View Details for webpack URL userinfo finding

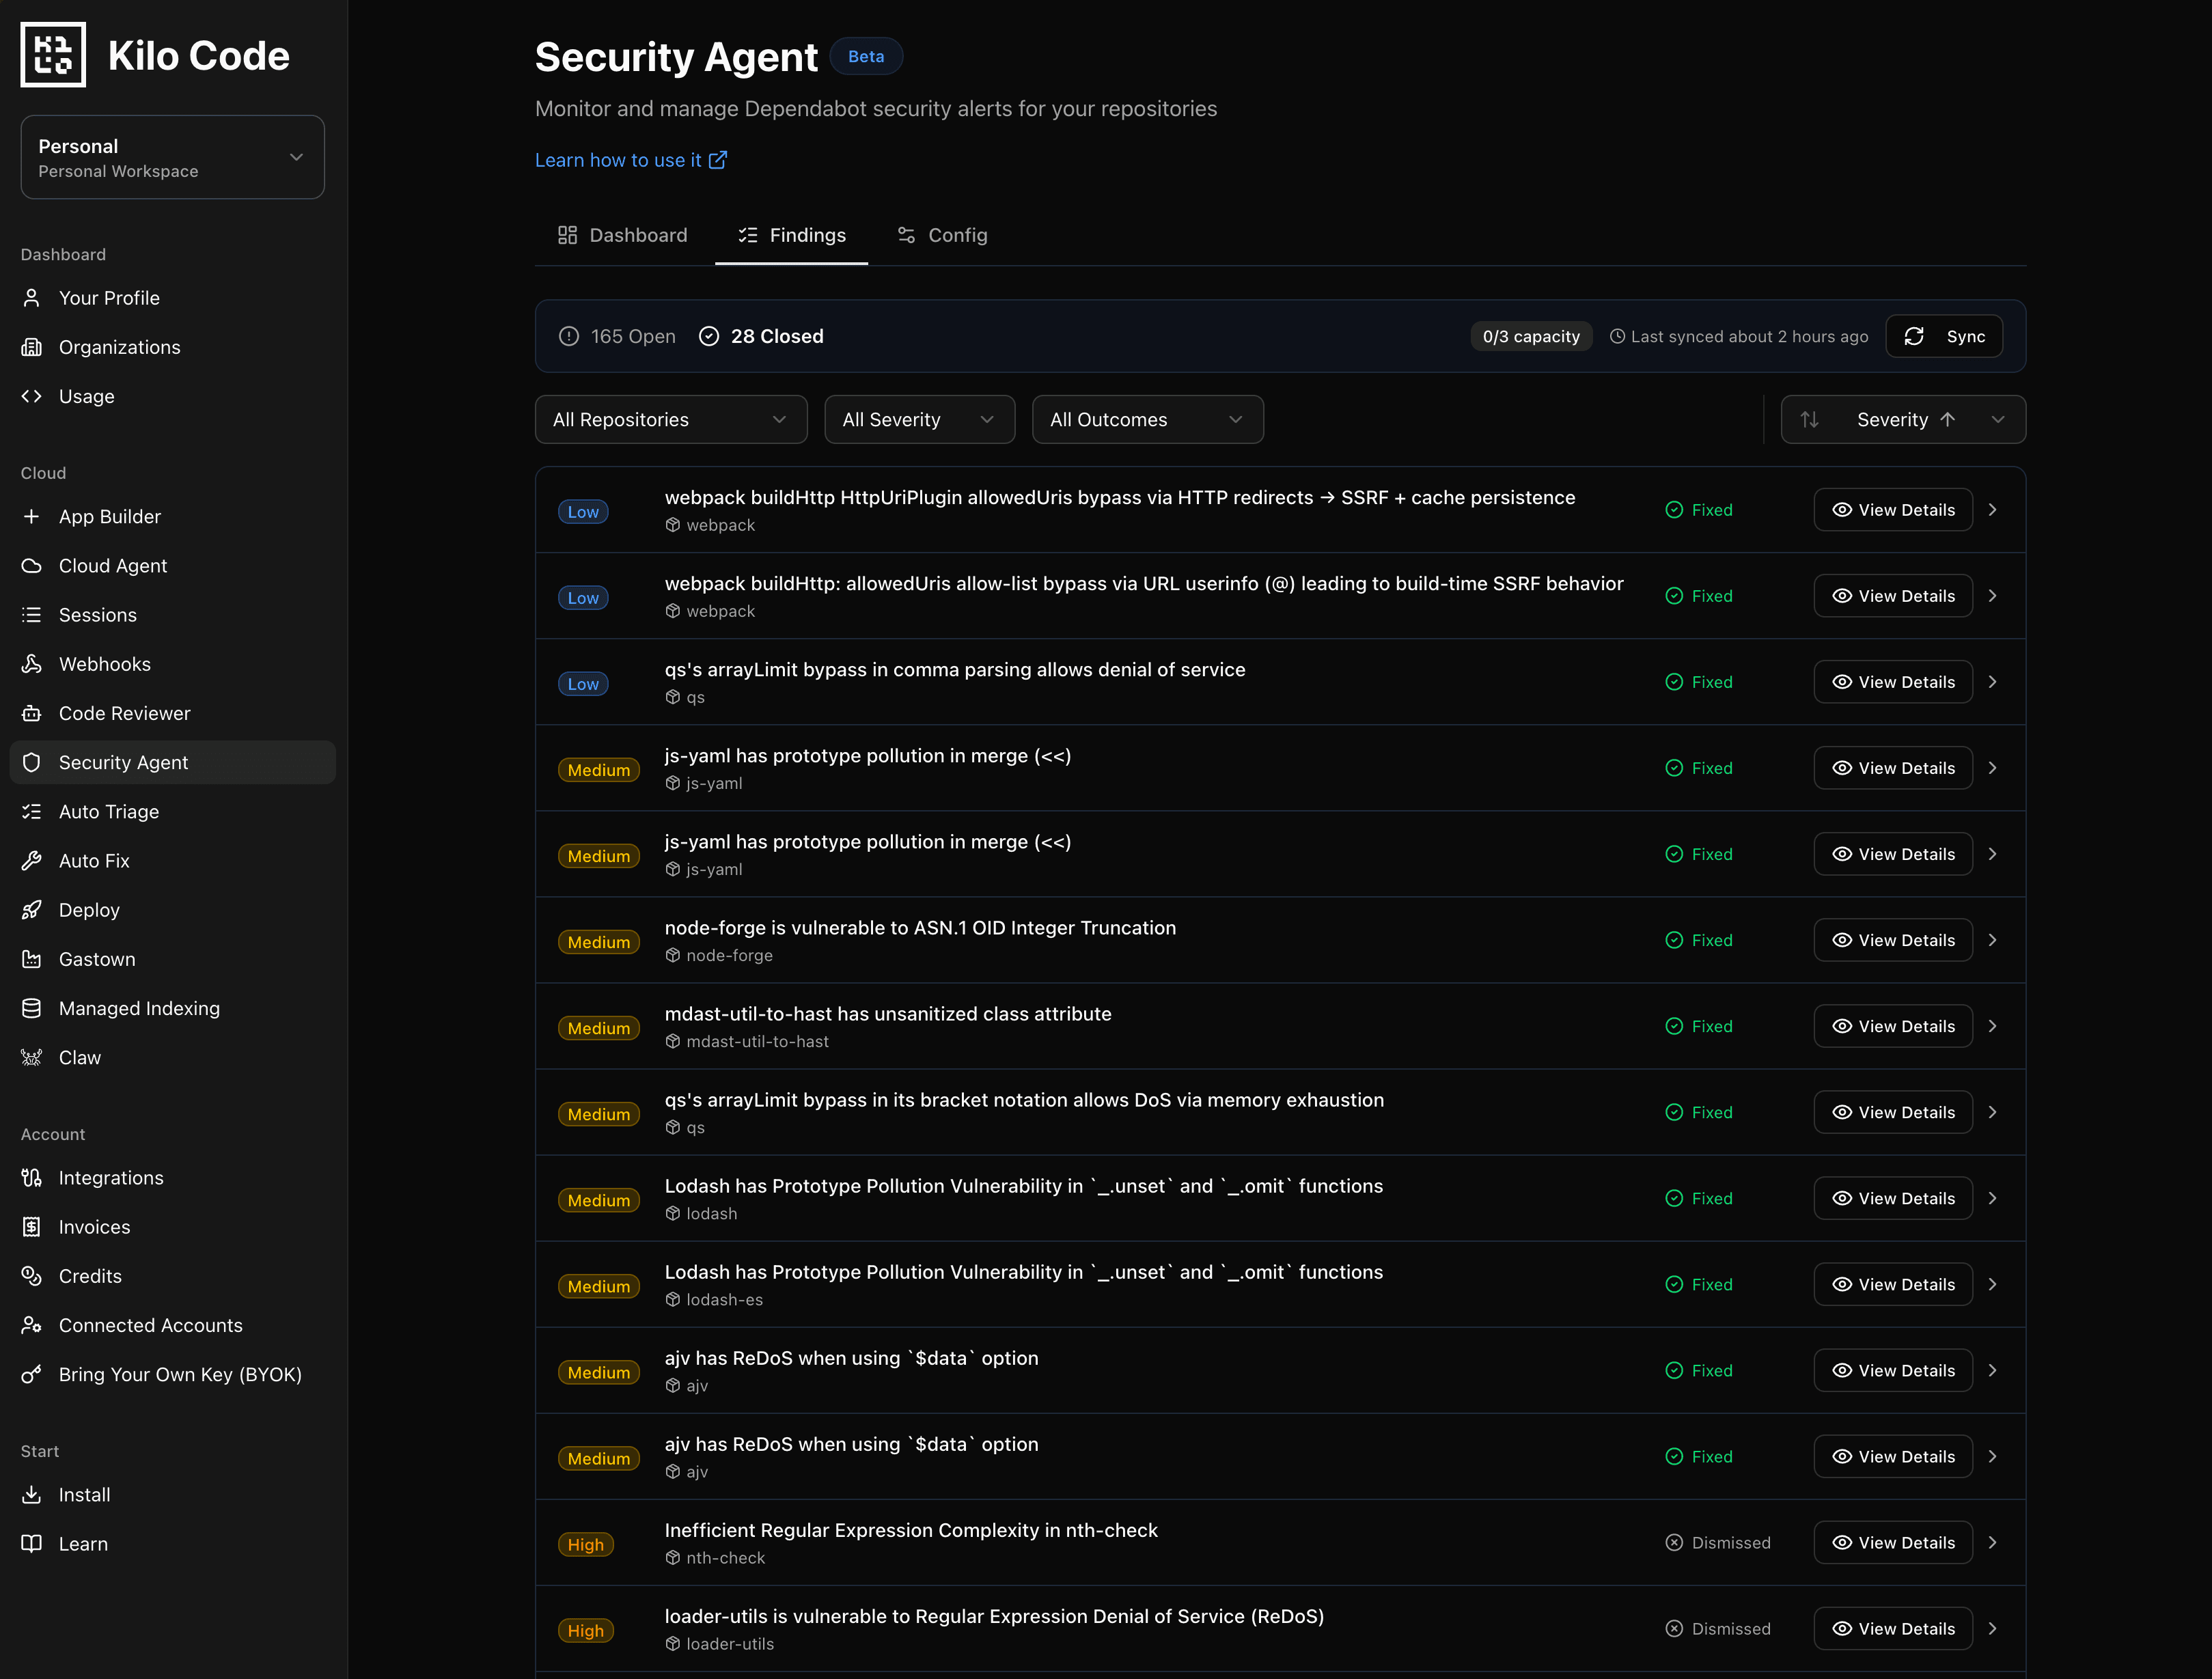click(1893, 596)
